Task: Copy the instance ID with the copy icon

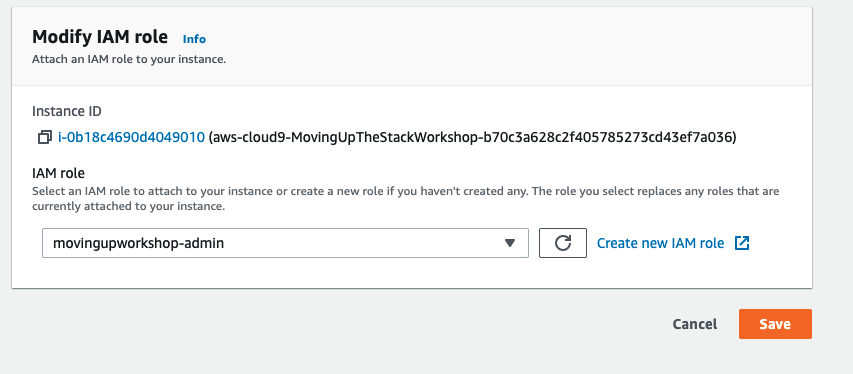Action: (45, 138)
